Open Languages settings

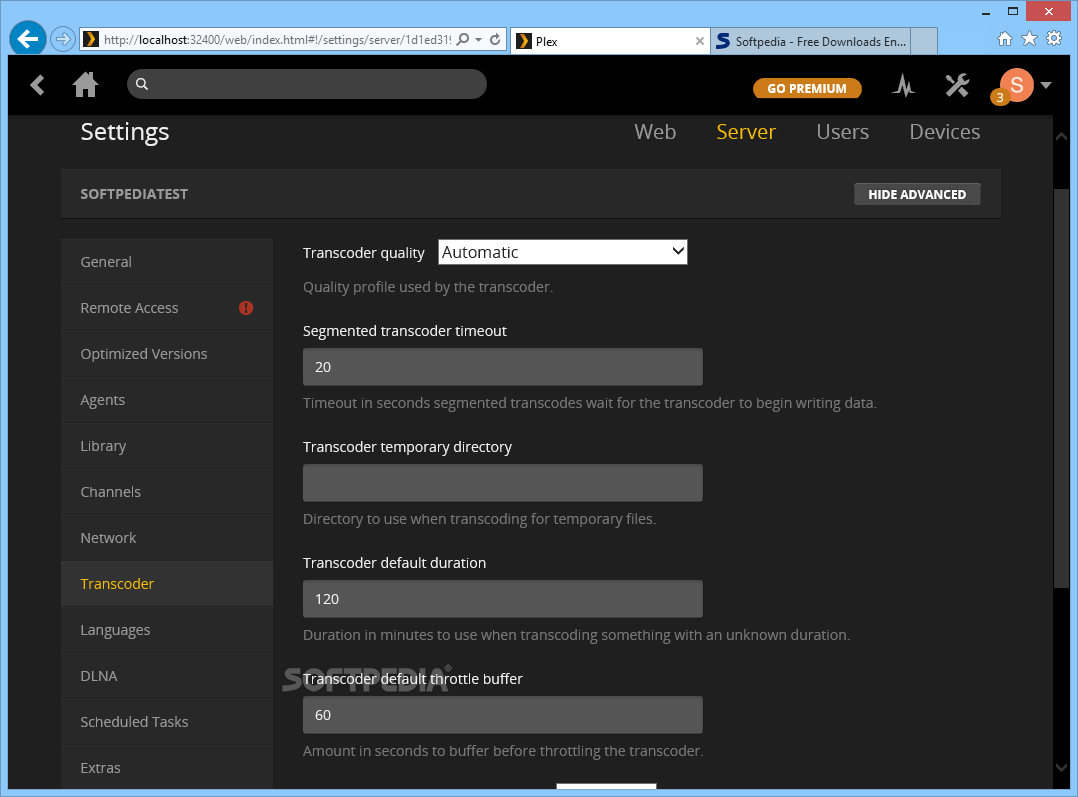coord(167,630)
